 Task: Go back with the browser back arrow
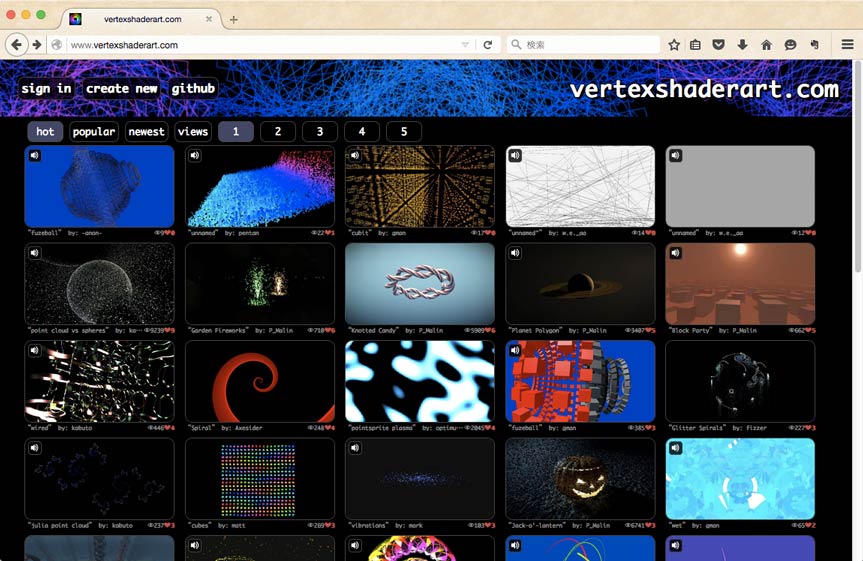[17, 45]
